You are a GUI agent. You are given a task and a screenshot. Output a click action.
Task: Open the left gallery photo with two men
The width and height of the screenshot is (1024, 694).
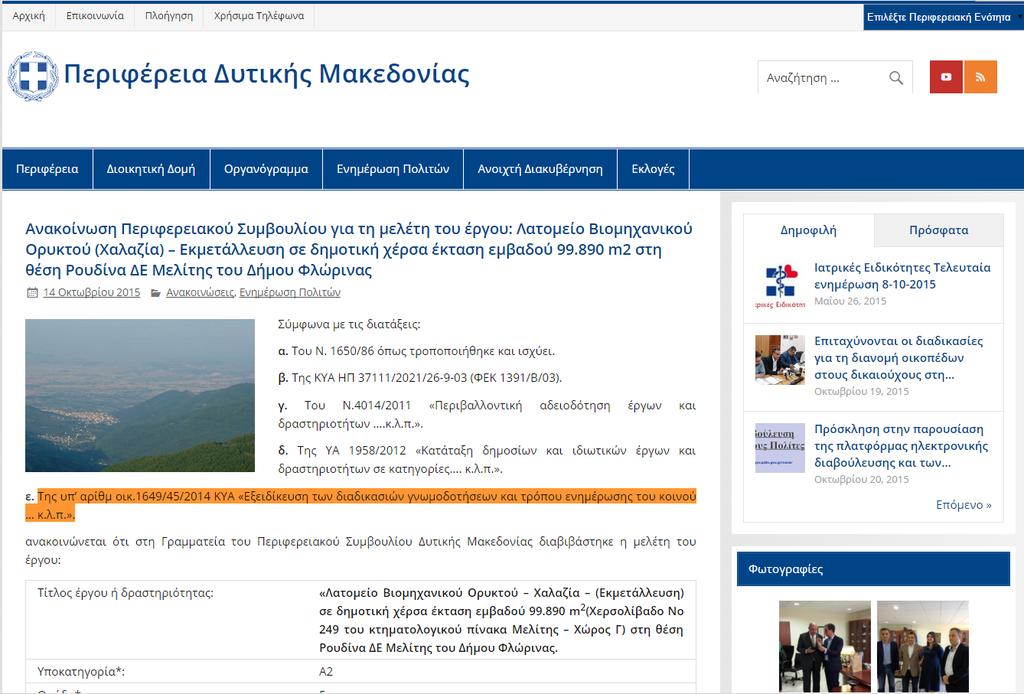pos(825,646)
